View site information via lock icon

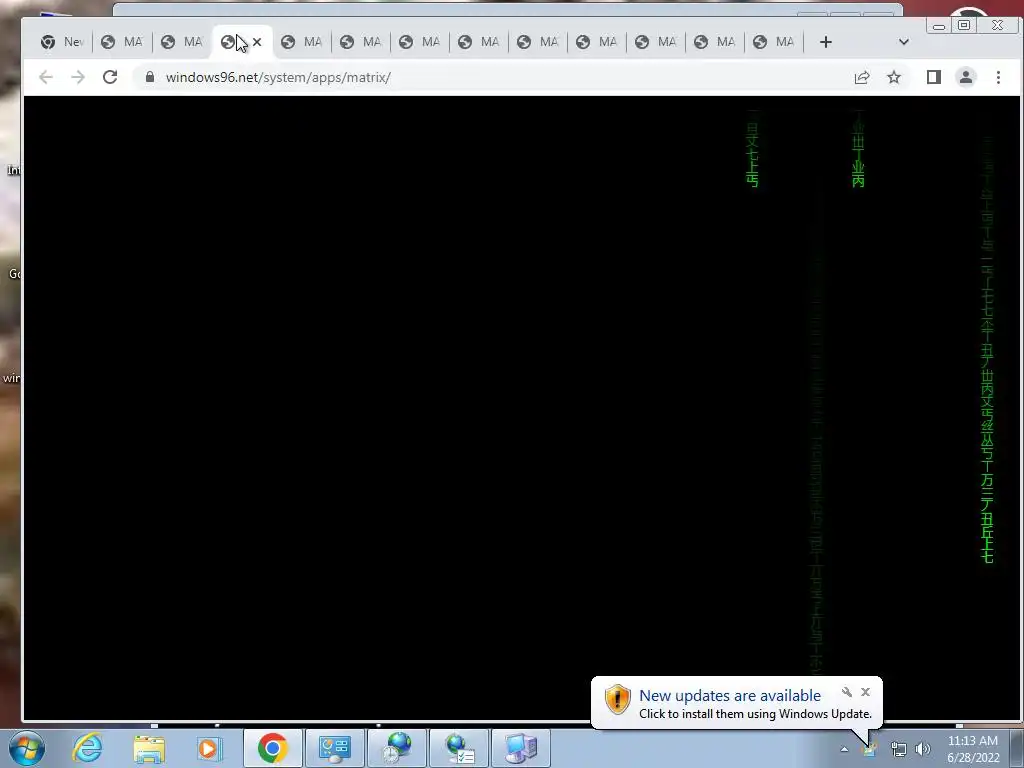tap(150, 77)
